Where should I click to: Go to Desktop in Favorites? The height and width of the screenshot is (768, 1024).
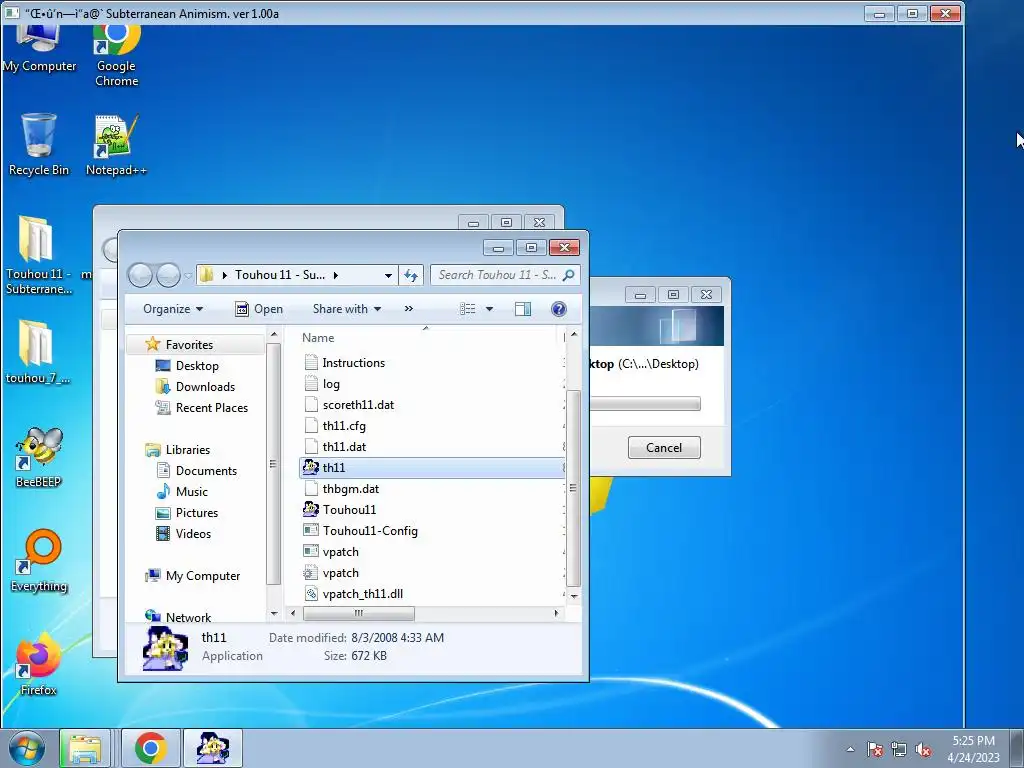pos(197,366)
